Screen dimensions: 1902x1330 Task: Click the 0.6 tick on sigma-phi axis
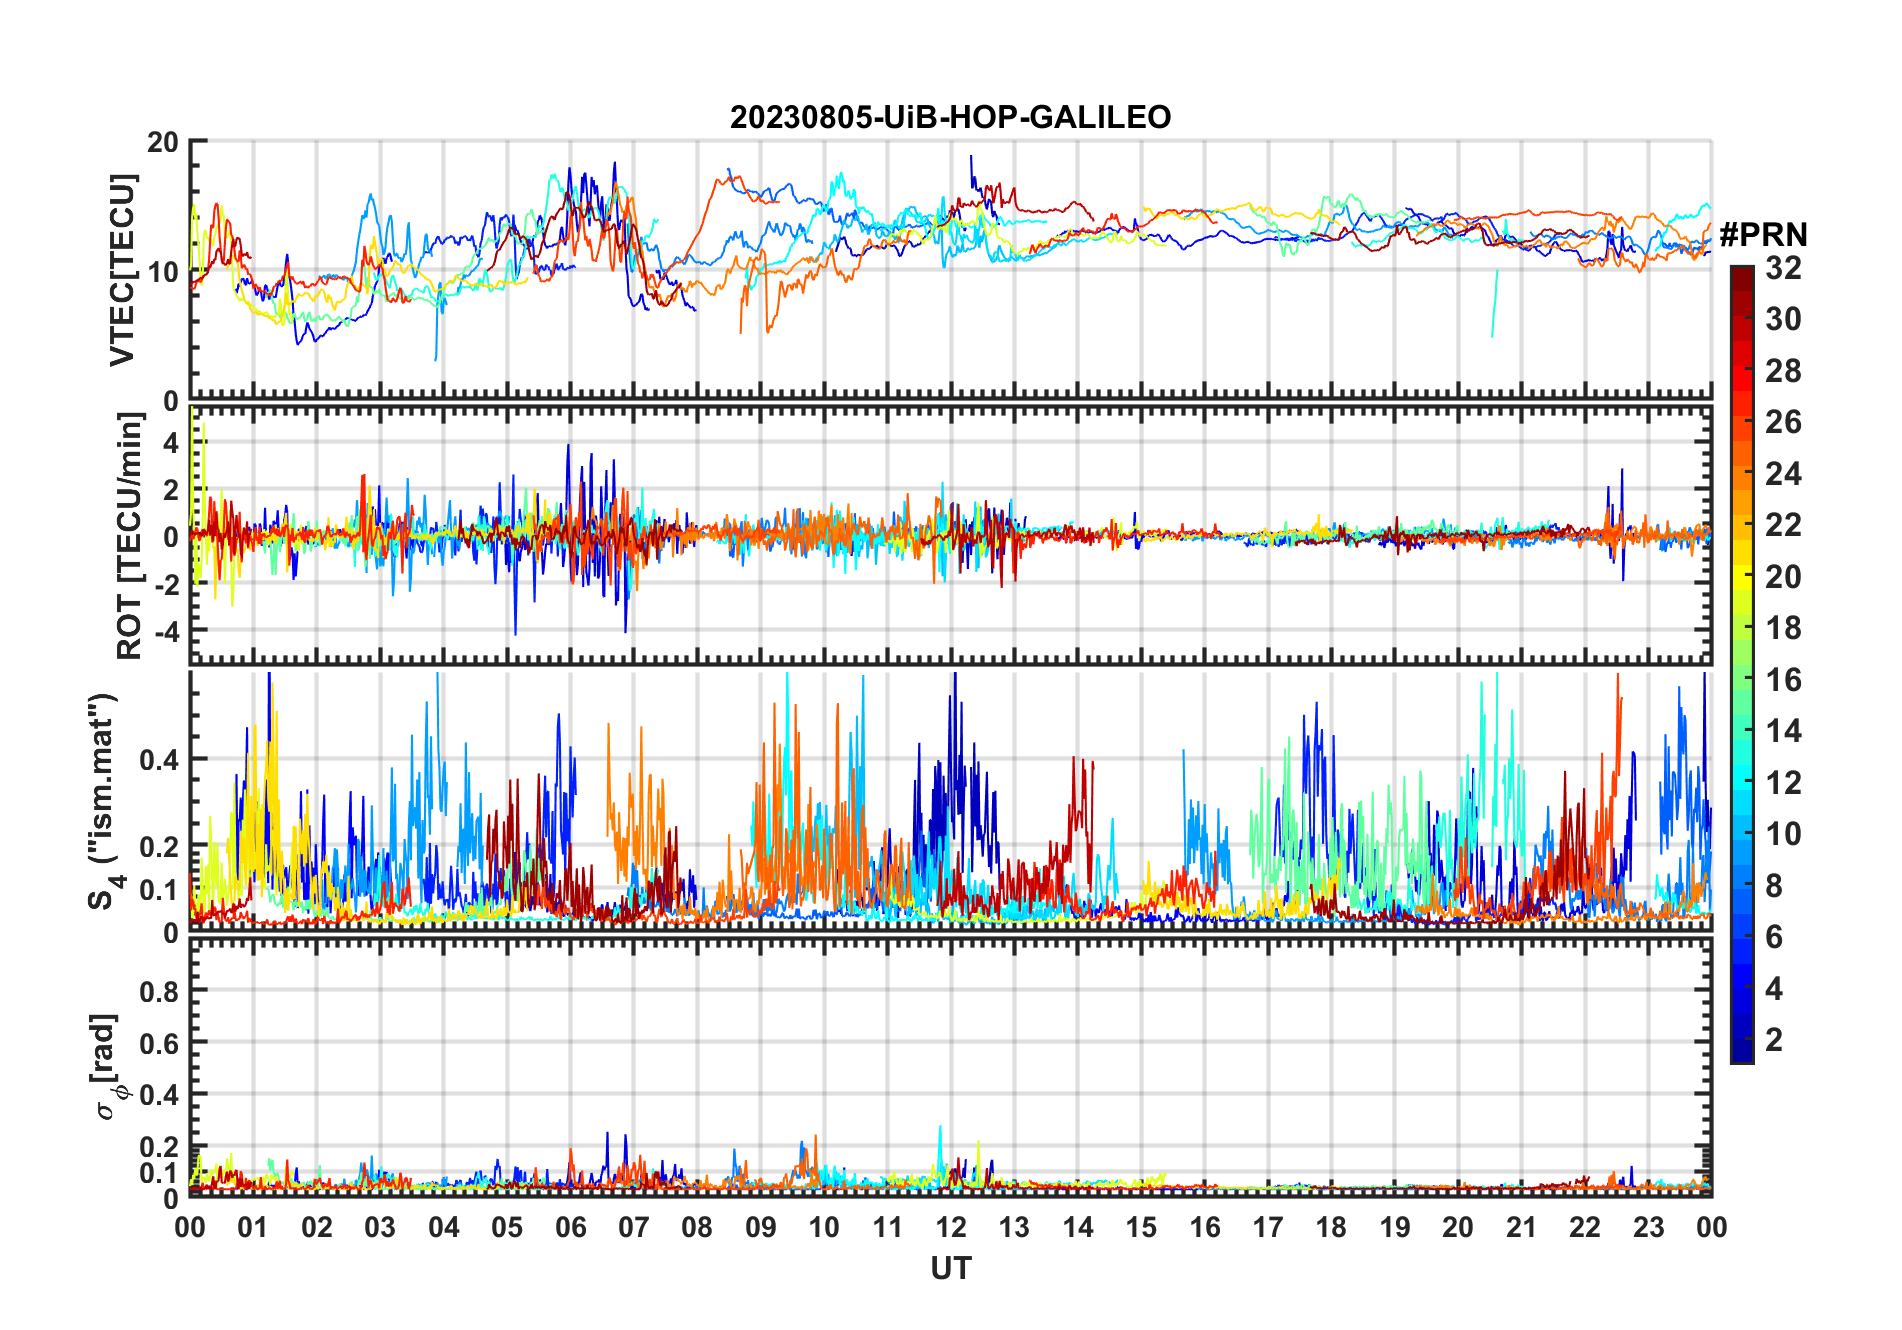[x=159, y=1044]
